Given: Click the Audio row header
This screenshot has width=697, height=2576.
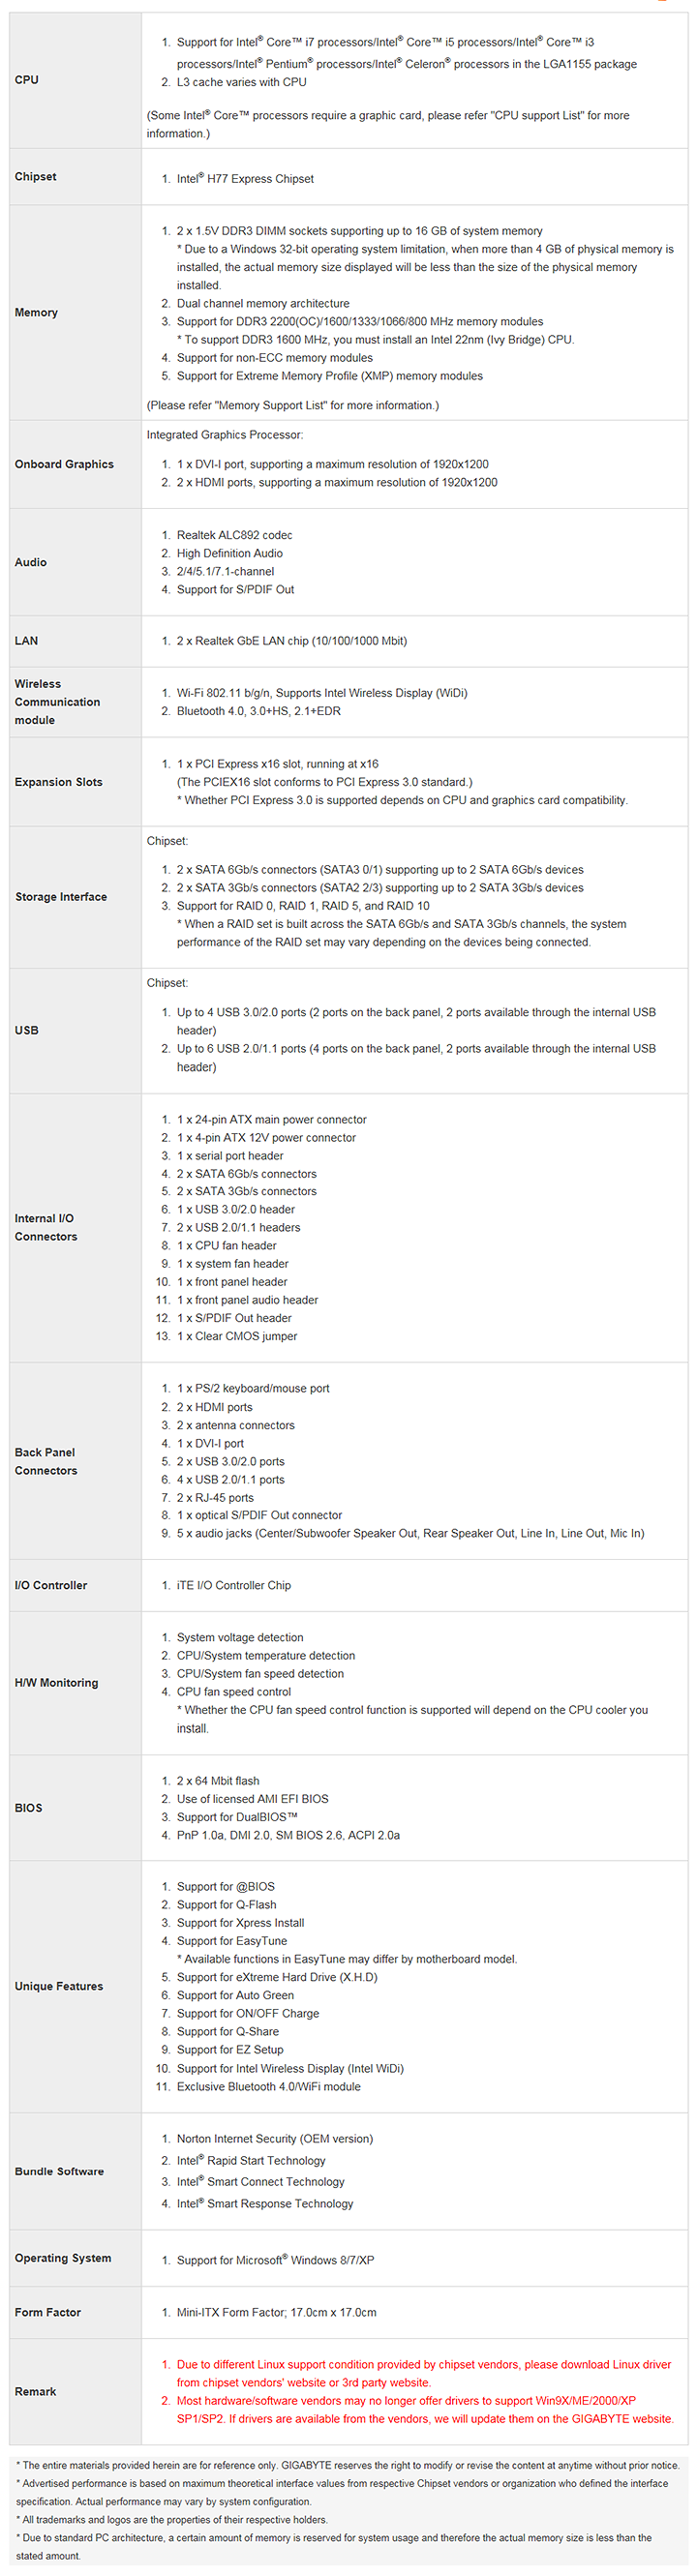Looking at the screenshot, I should pyautogui.click(x=31, y=562).
